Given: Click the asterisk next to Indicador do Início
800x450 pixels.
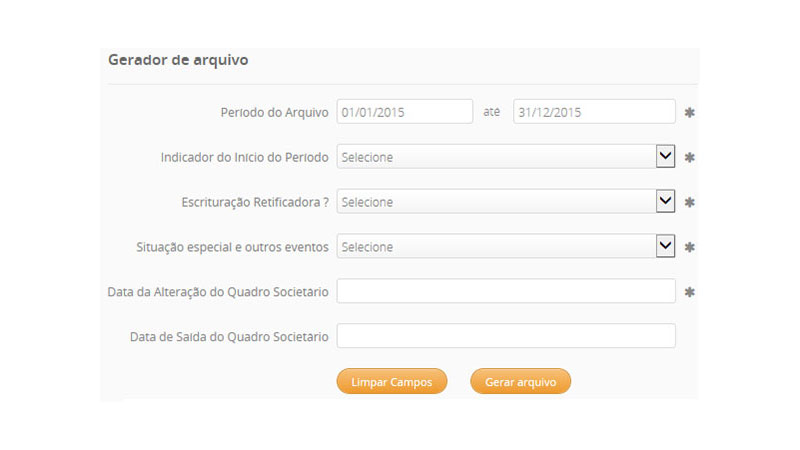Looking at the screenshot, I should coord(689,158).
